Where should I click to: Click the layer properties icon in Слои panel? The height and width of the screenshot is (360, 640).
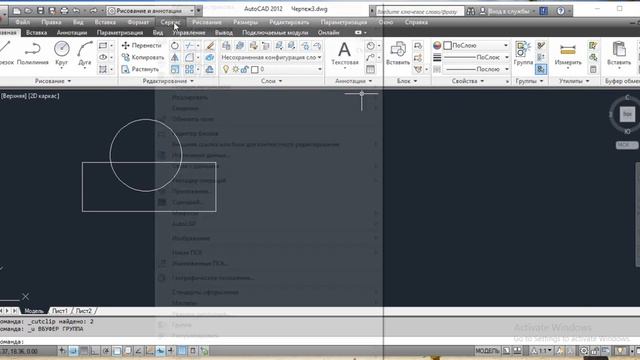pos(226,46)
